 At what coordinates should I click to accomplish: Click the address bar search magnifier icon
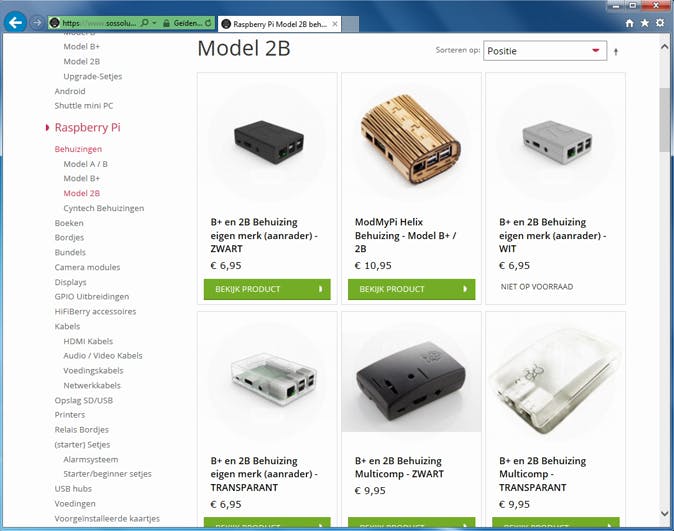point(145,23)
